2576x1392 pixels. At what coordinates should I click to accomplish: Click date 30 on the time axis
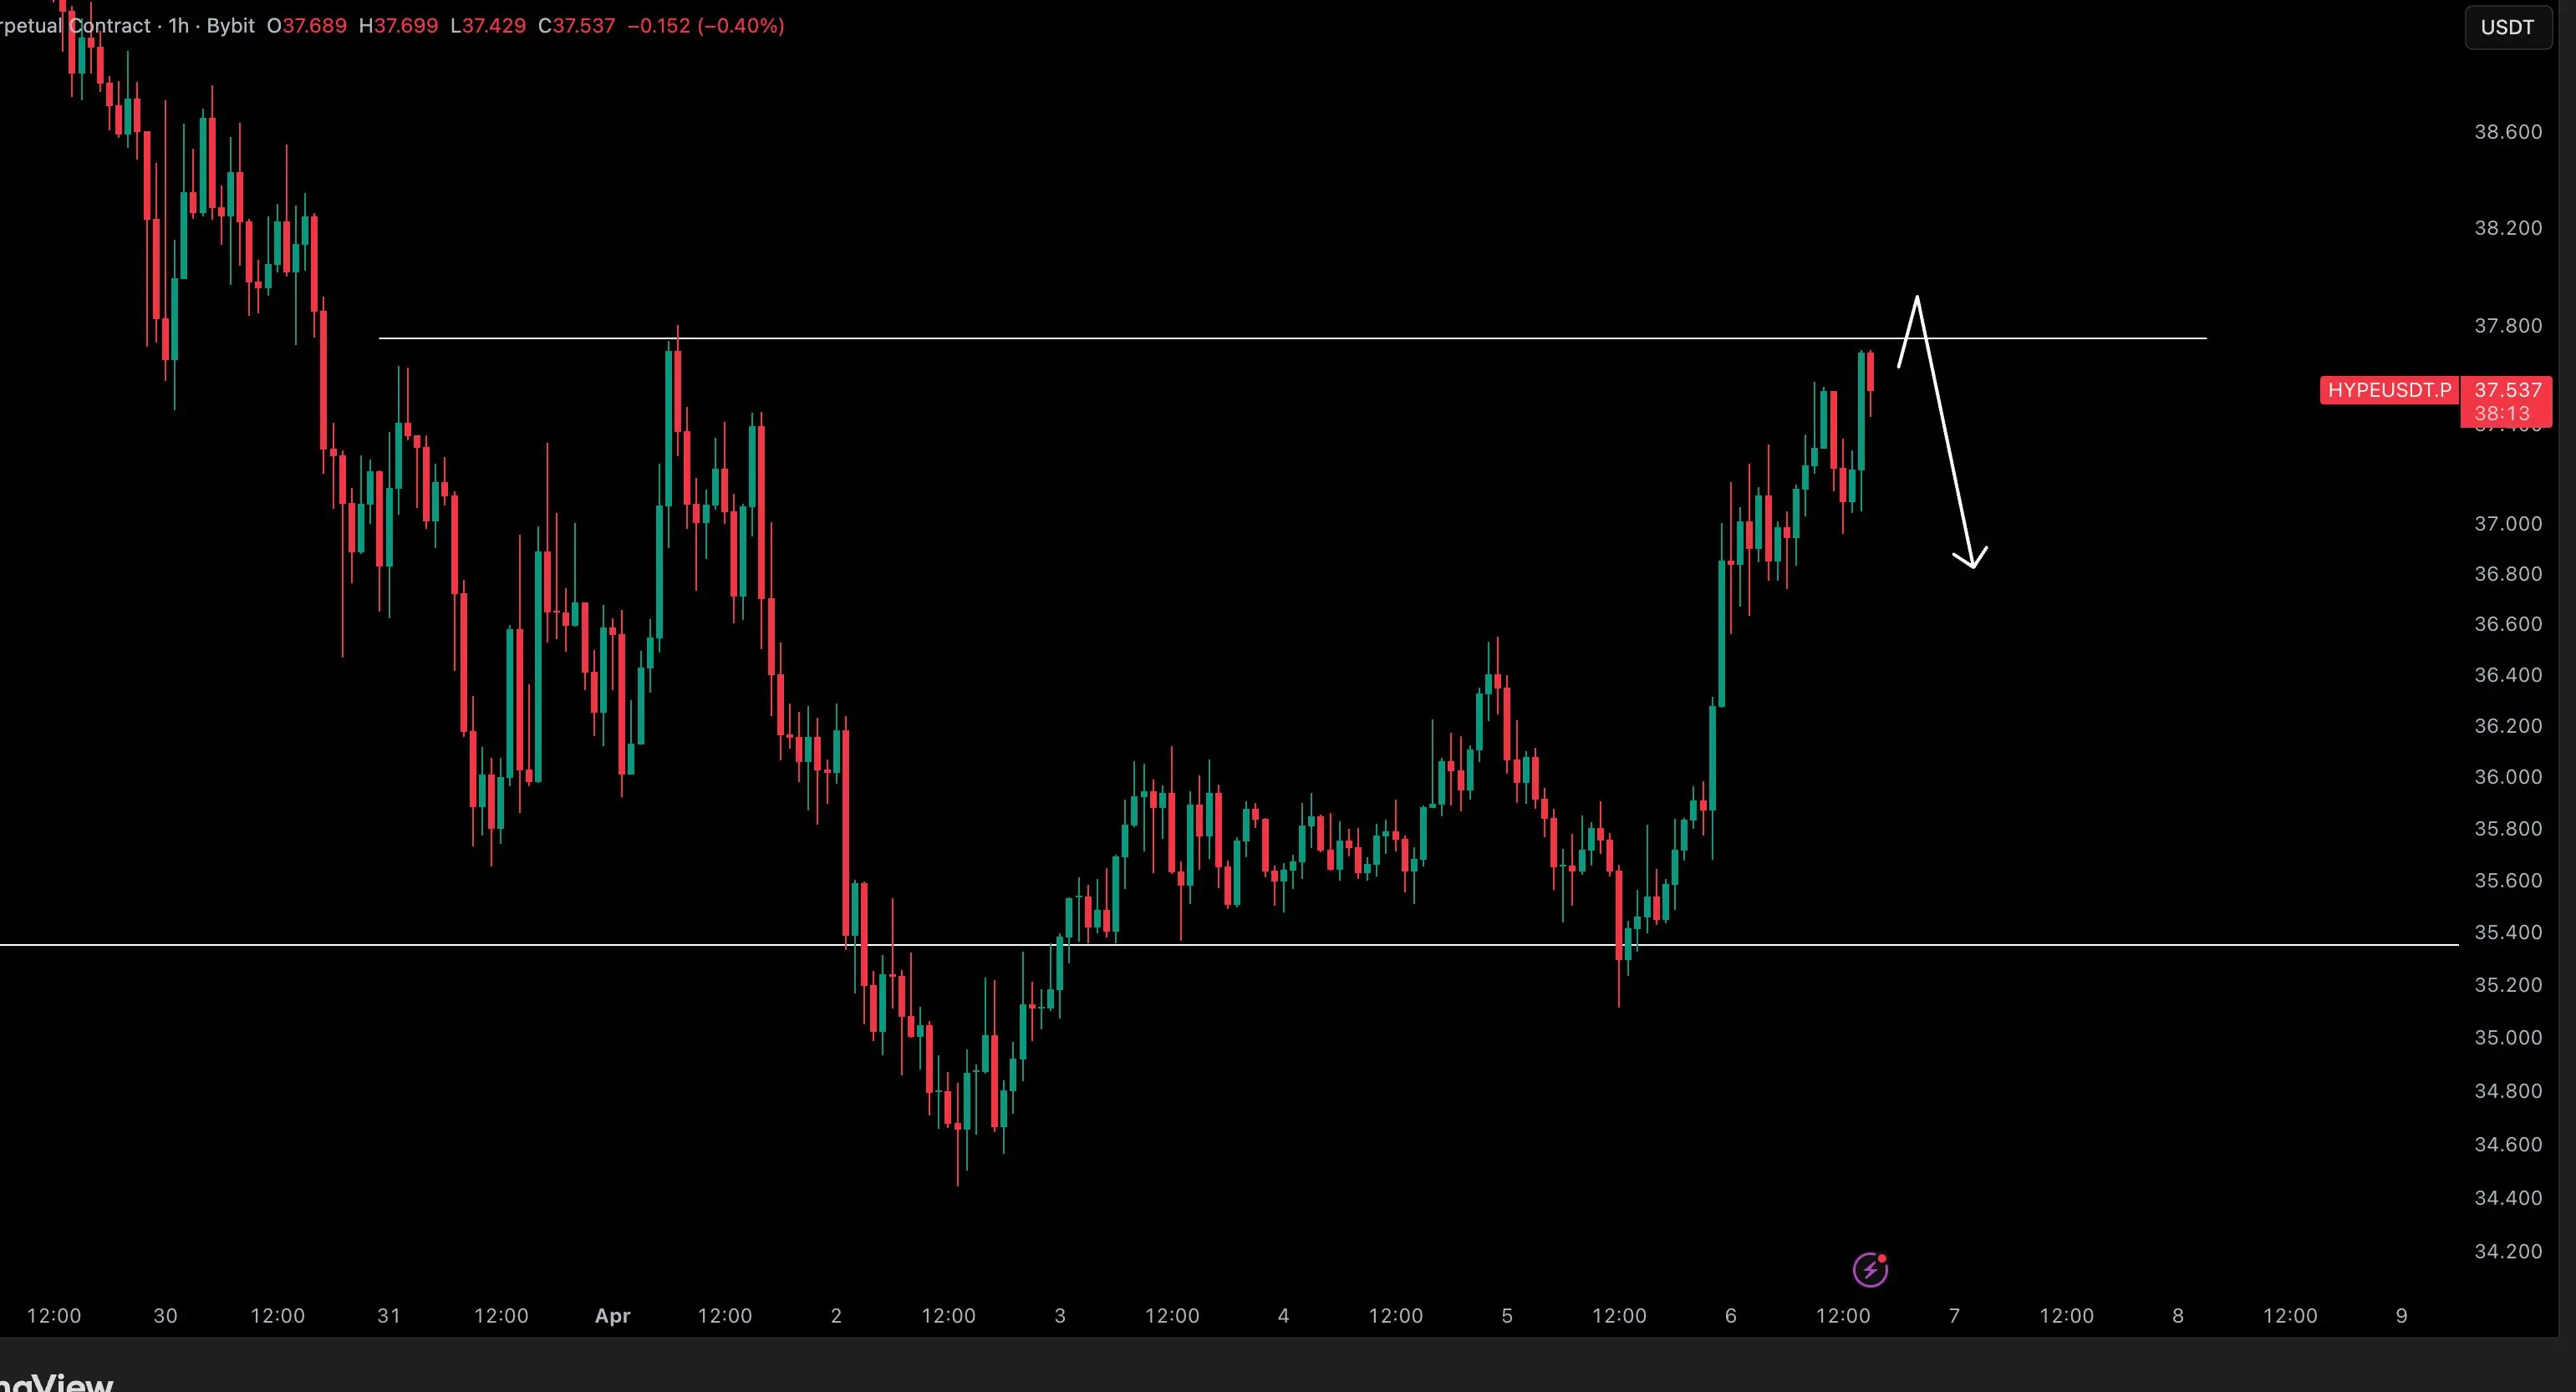tap(165, 1316)
